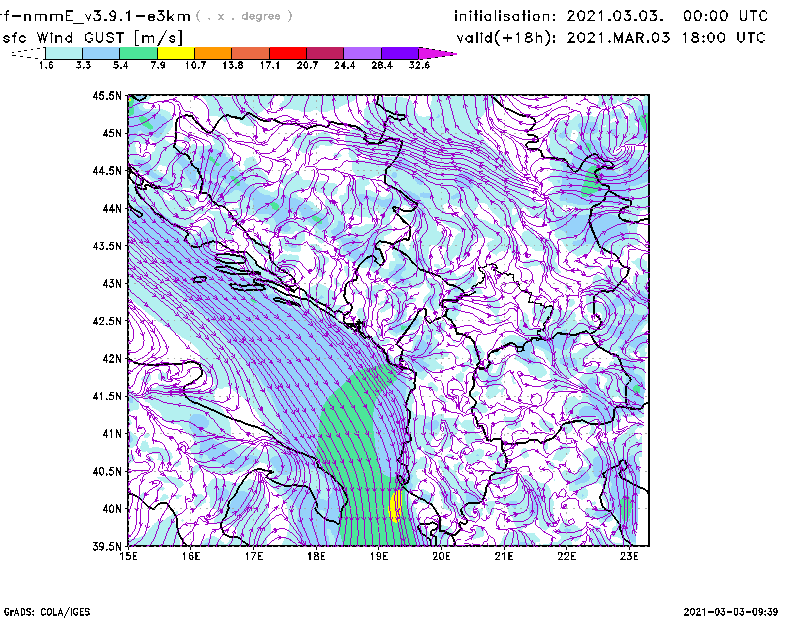Click the 41.5N latitude label
The width and height of the screenshot is (800, 618).
pos(107,396)
